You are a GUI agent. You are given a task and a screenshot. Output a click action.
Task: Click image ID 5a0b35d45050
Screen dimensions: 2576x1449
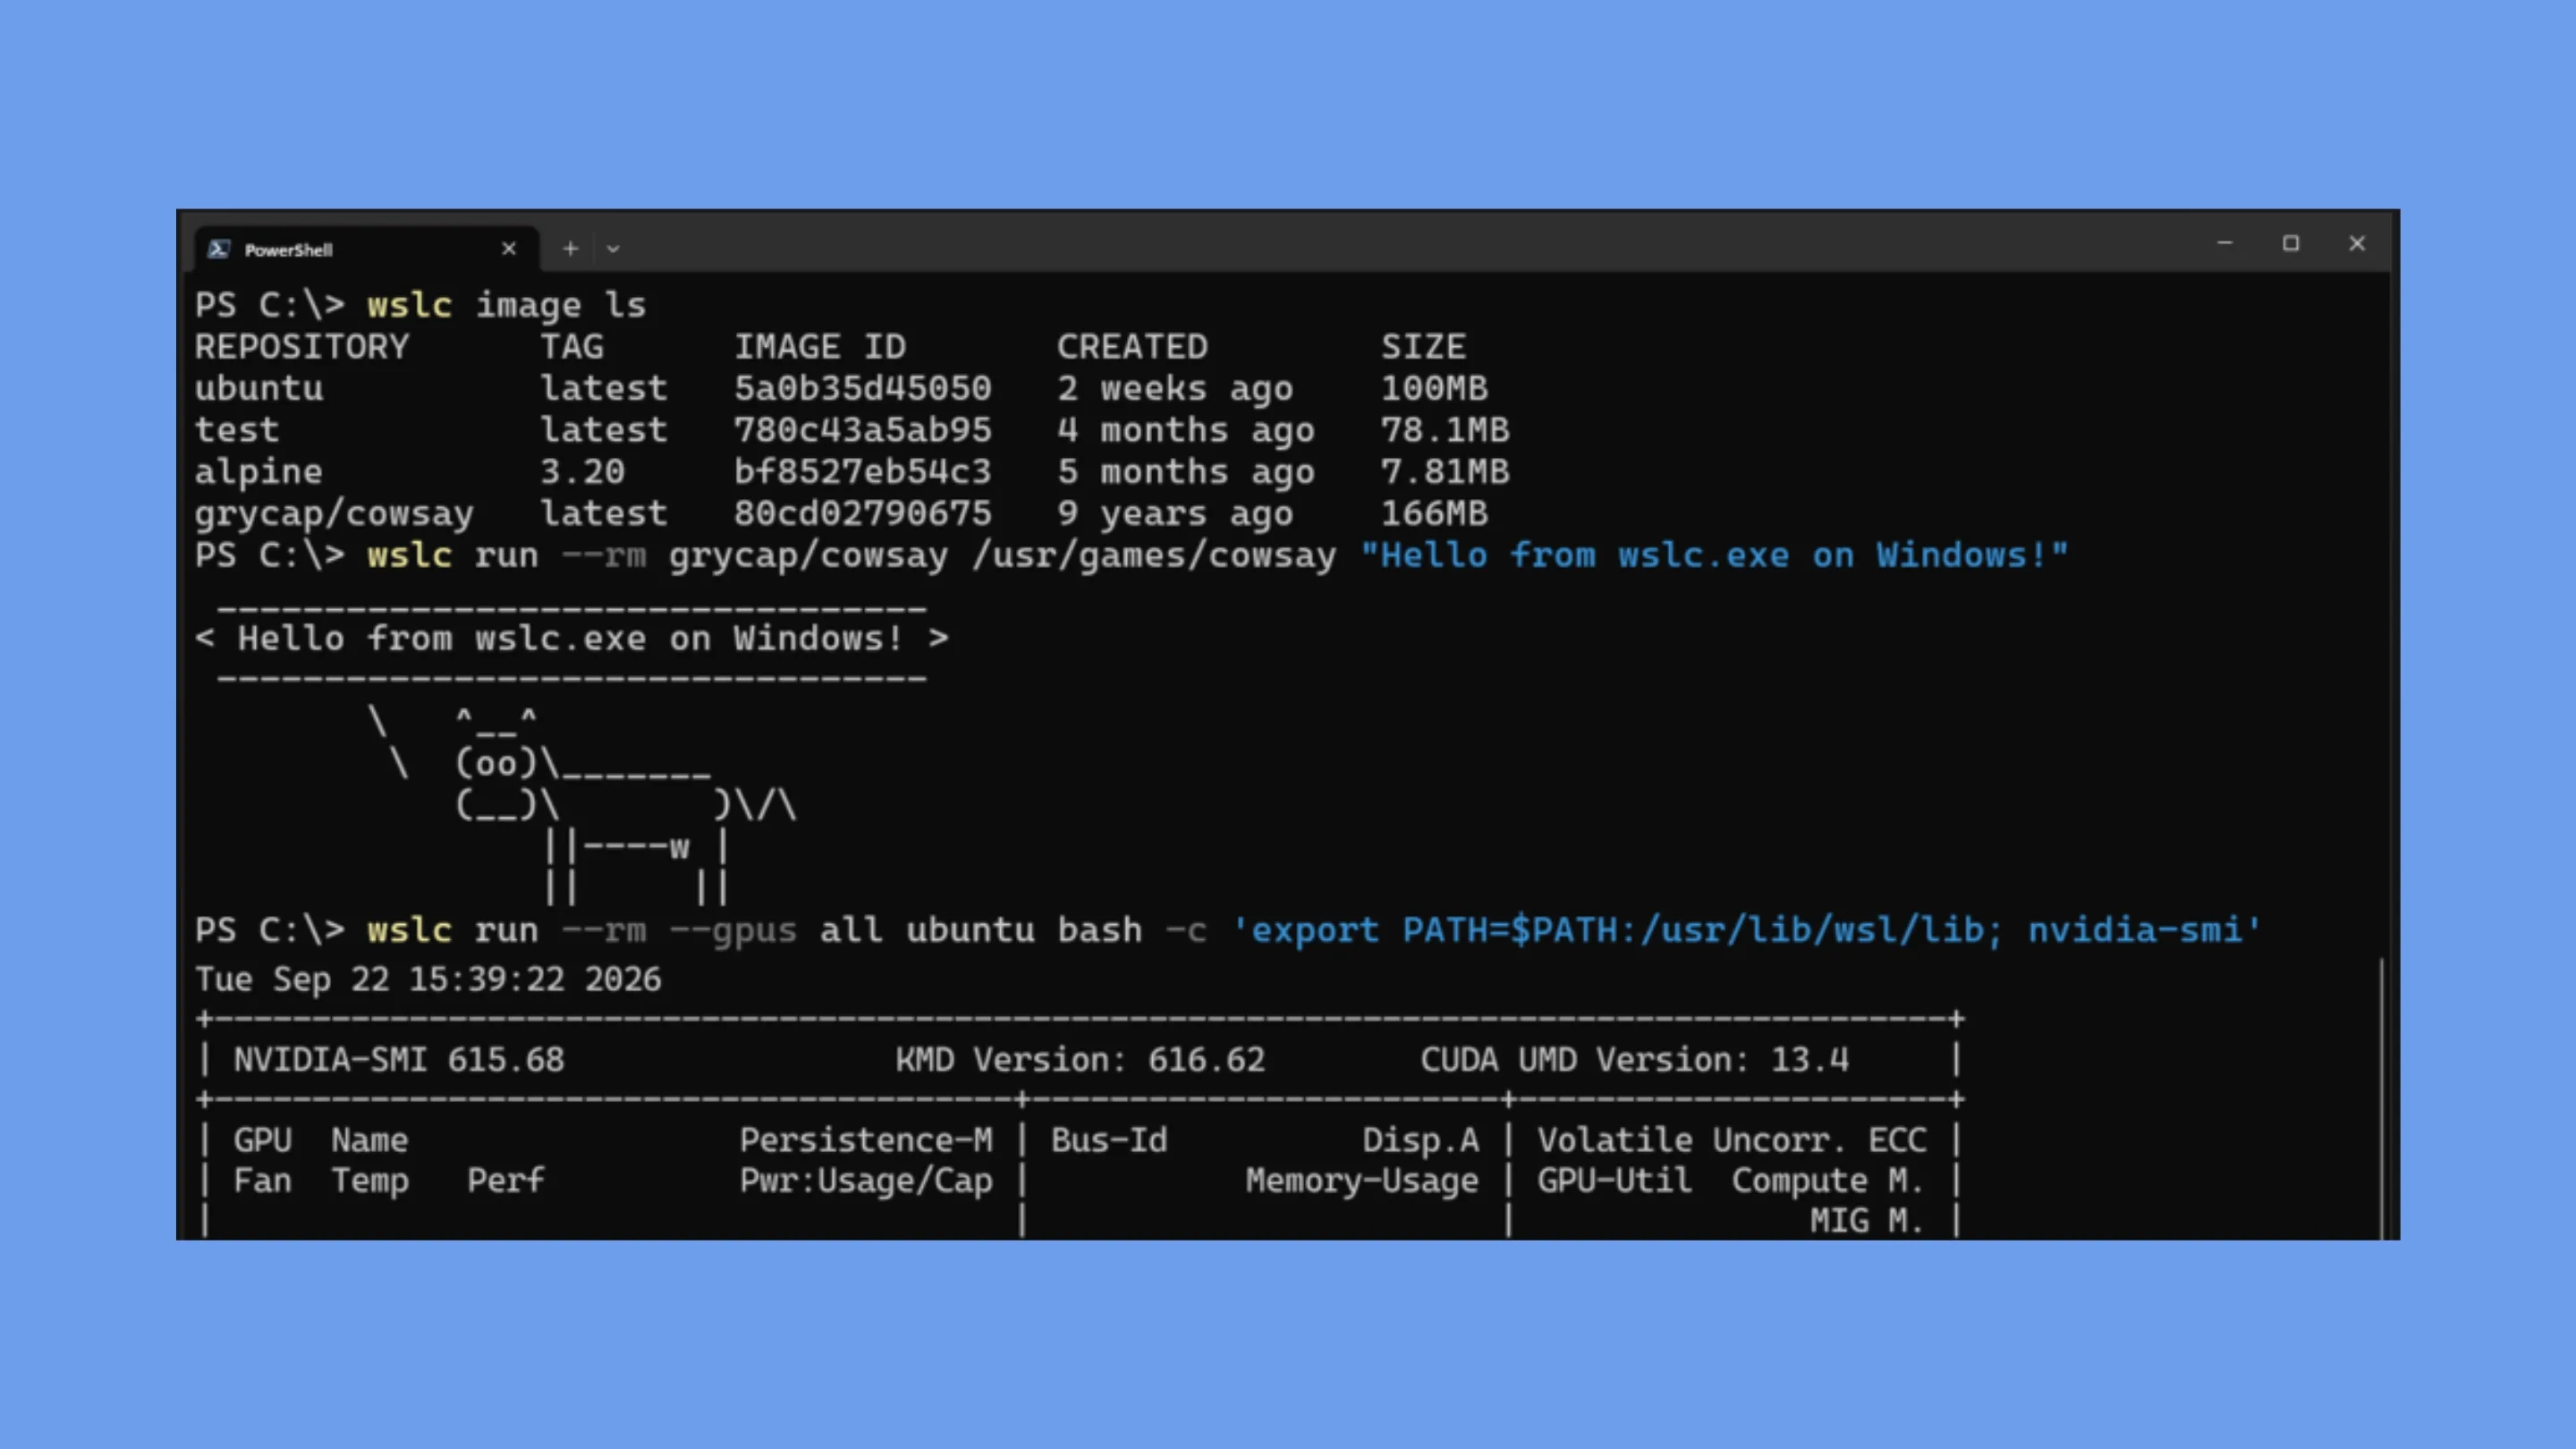click(x=863, y=388)
